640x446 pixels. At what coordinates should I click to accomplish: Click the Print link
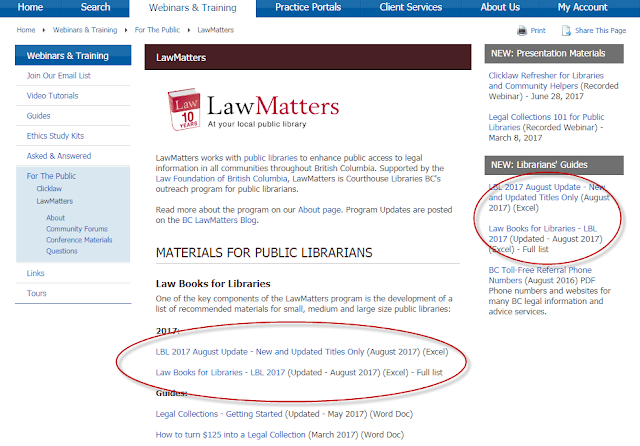point(538,31)
